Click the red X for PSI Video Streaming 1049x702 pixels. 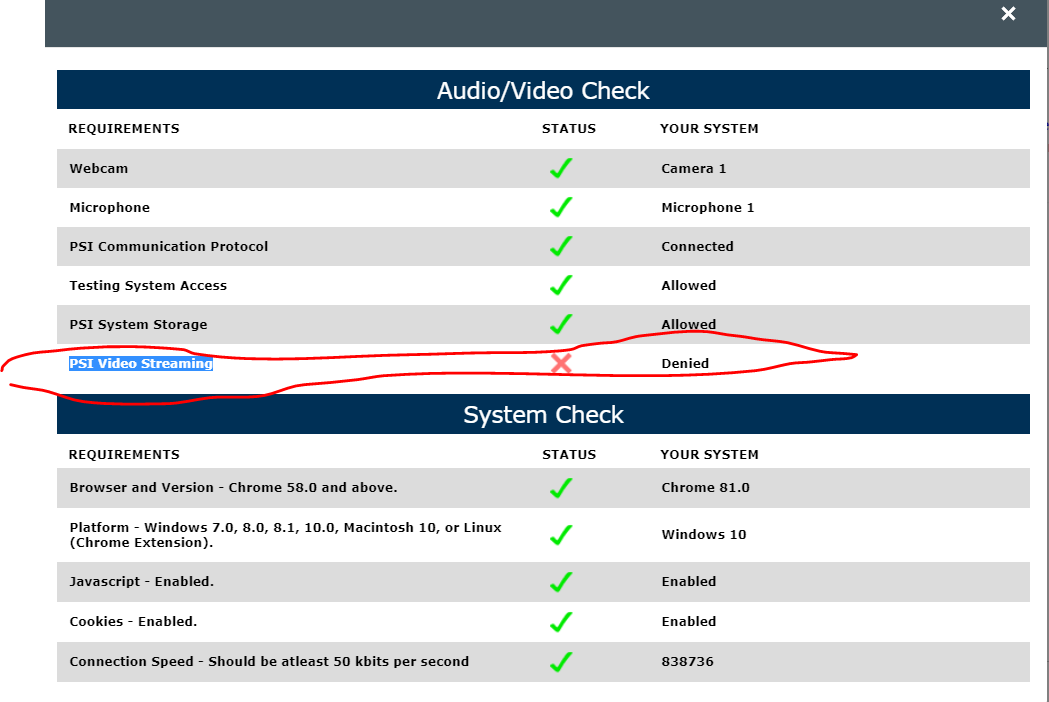[x=561, y=363]
